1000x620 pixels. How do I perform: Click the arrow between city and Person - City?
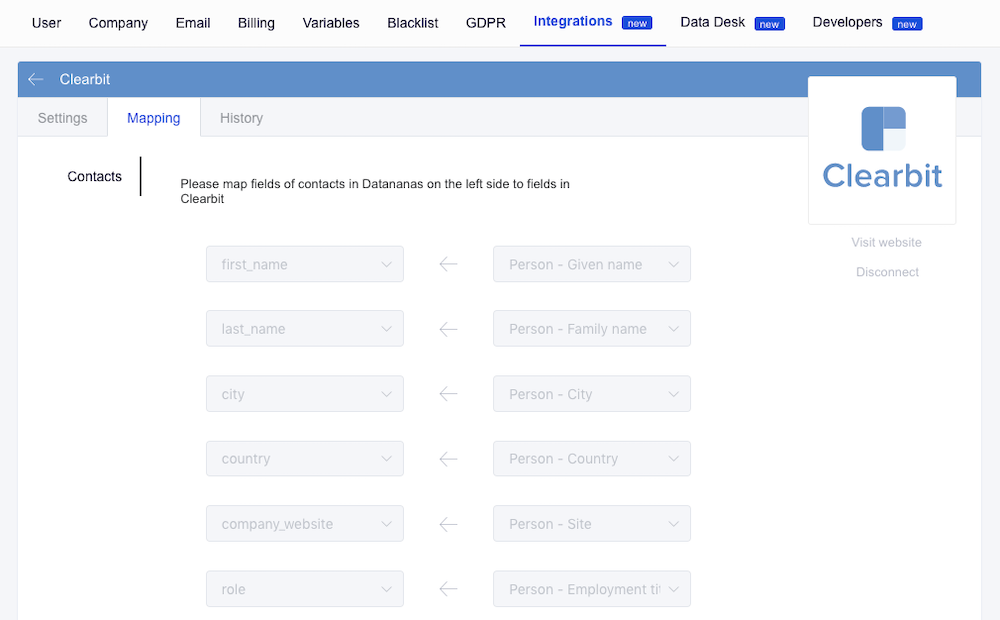click(x=448, y=394)
